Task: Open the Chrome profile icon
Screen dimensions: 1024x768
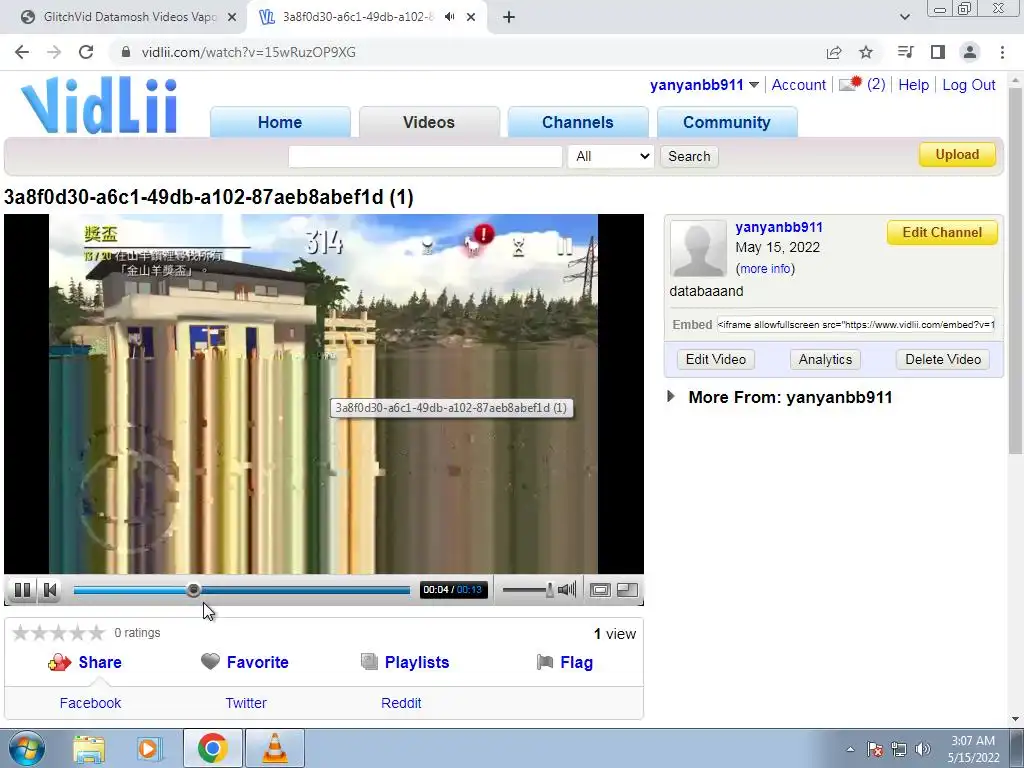Action: [970, 52]
